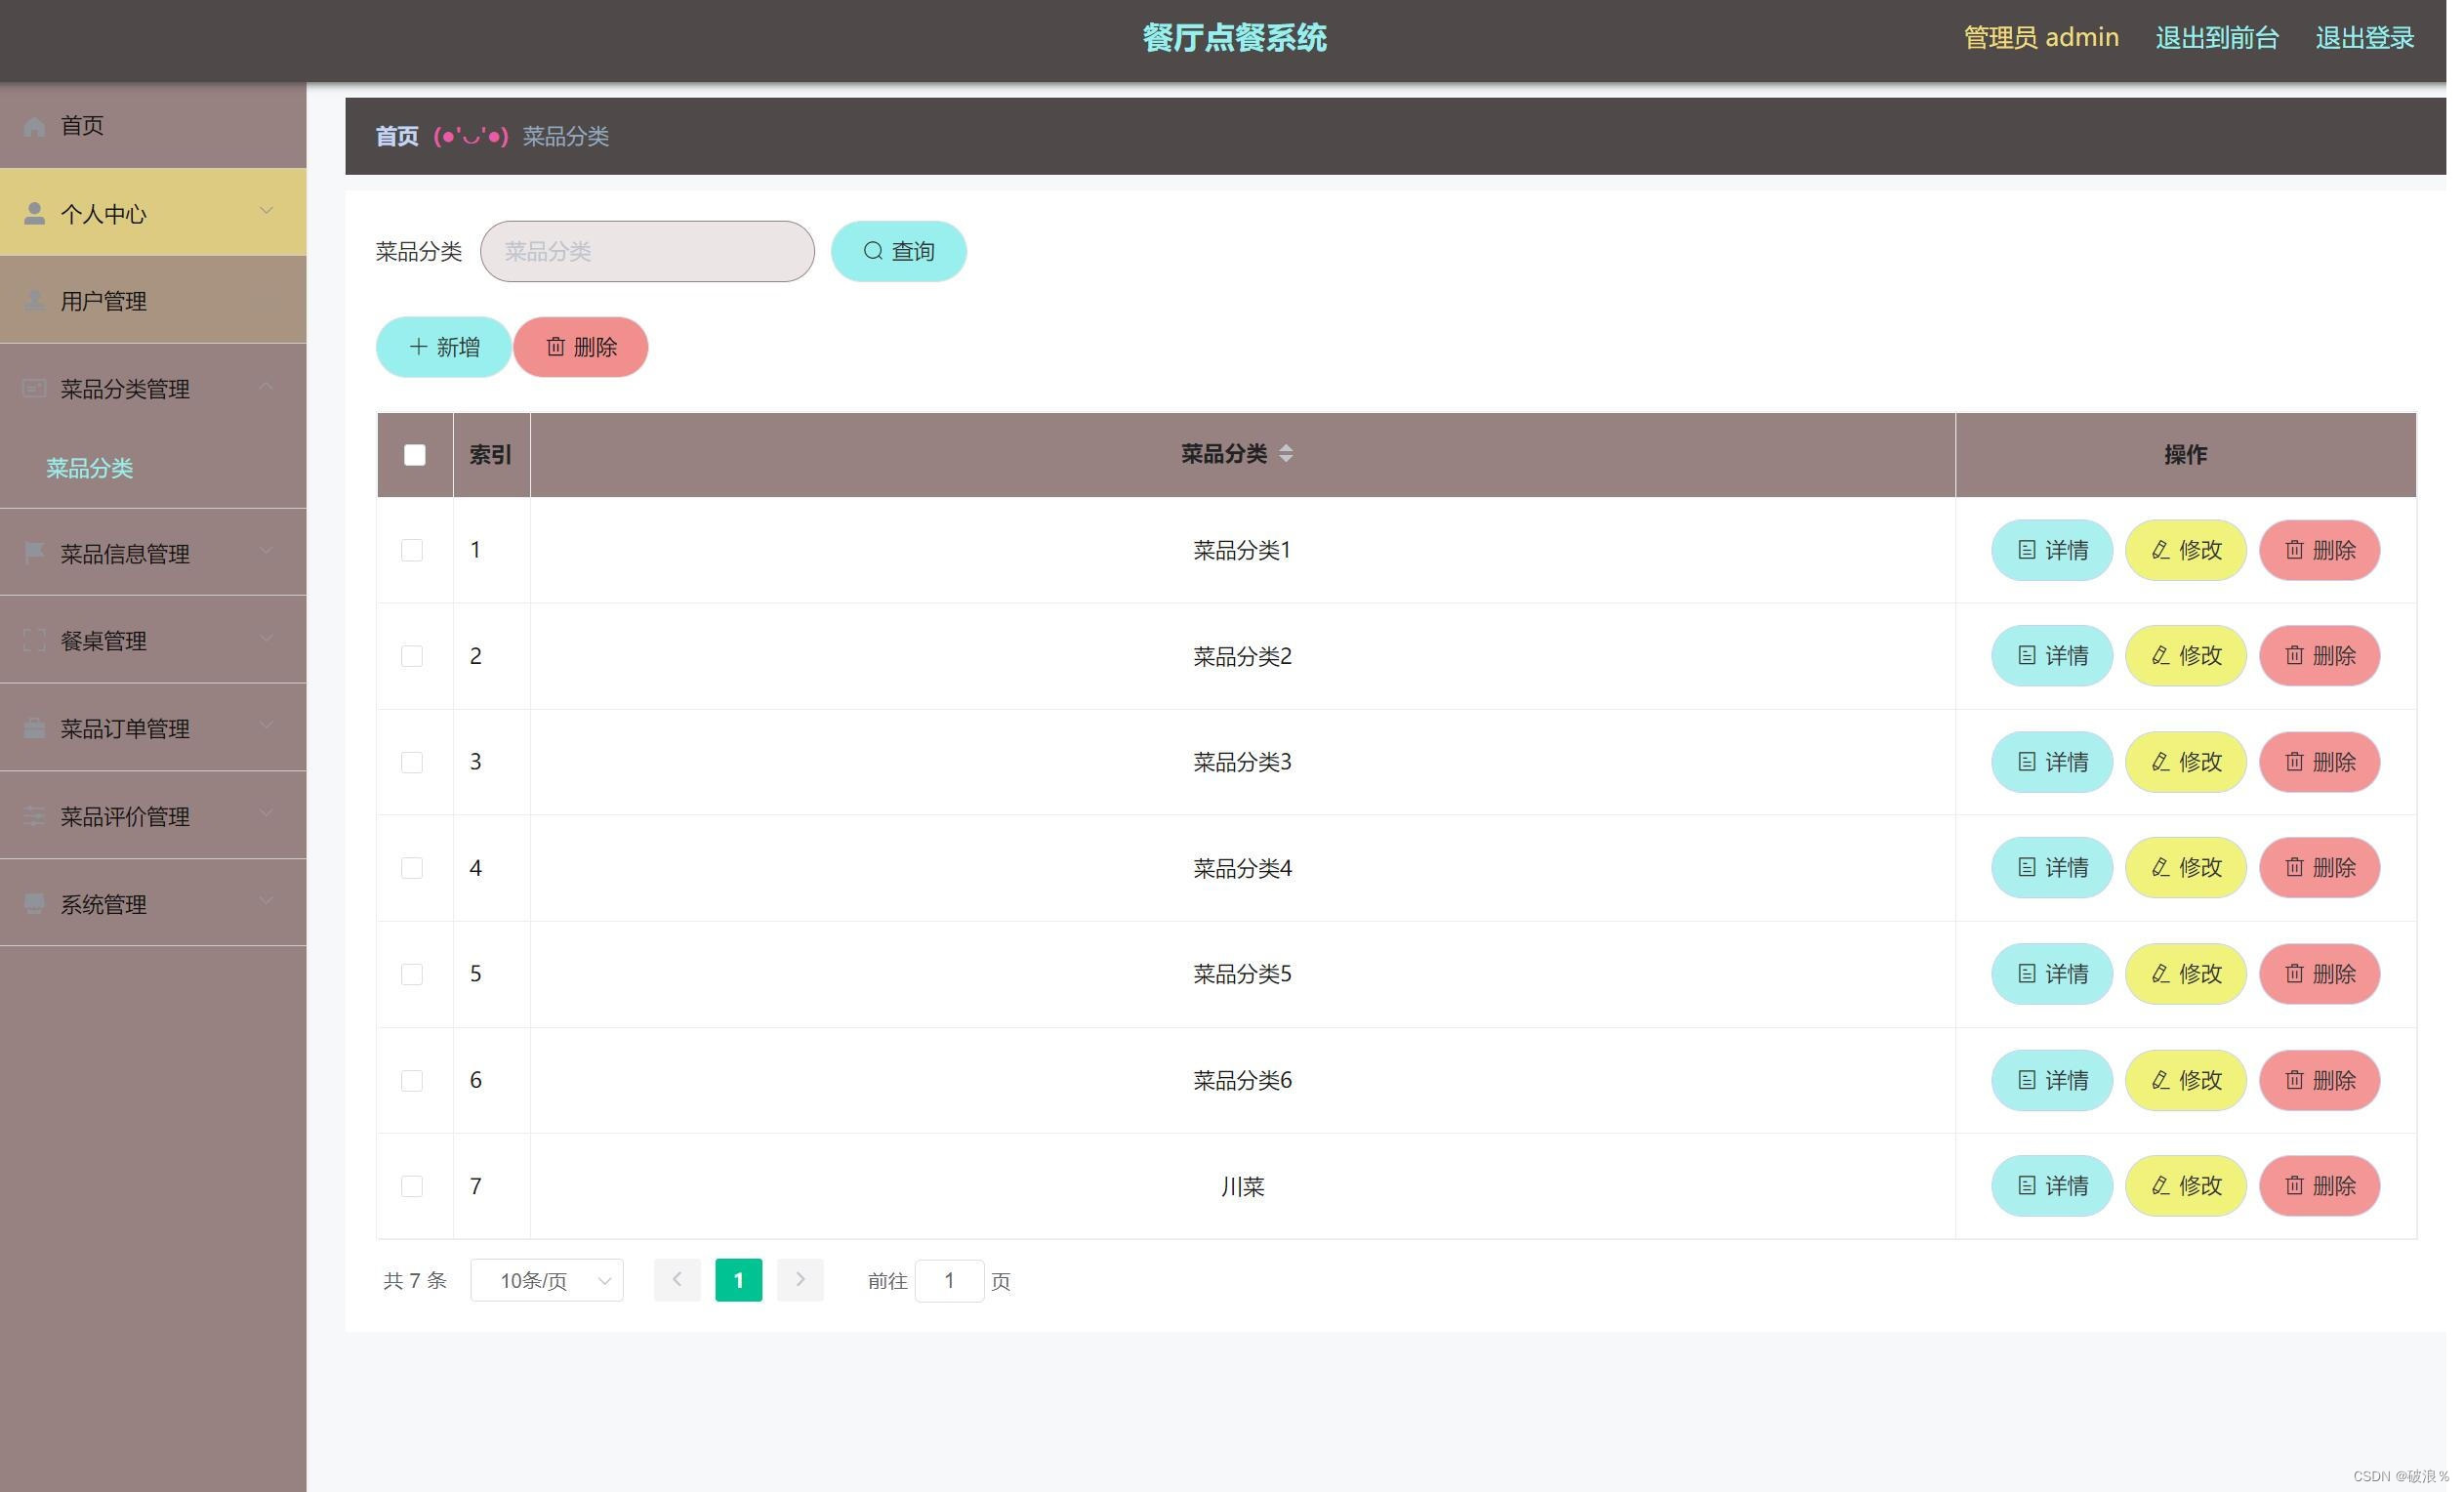
Task: Click the 餐厅点餐系统 title
Action: (x=1235, y=38)
